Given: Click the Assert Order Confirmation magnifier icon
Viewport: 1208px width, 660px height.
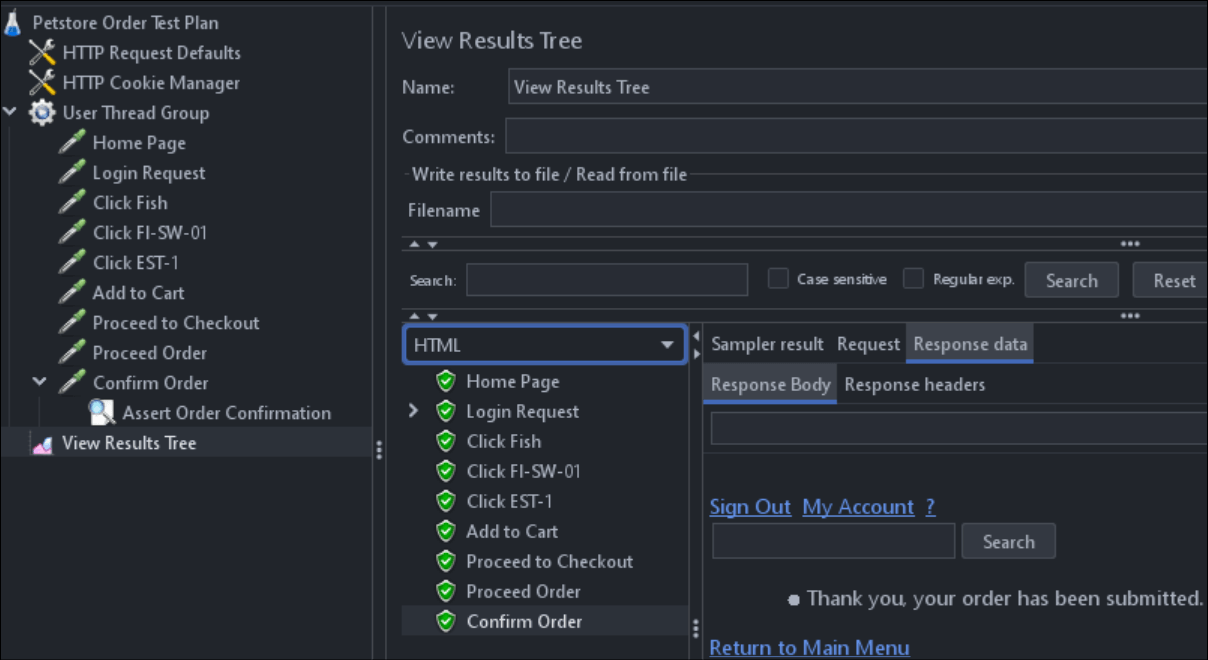Looking at the screenshot, I should pos(100,412).
